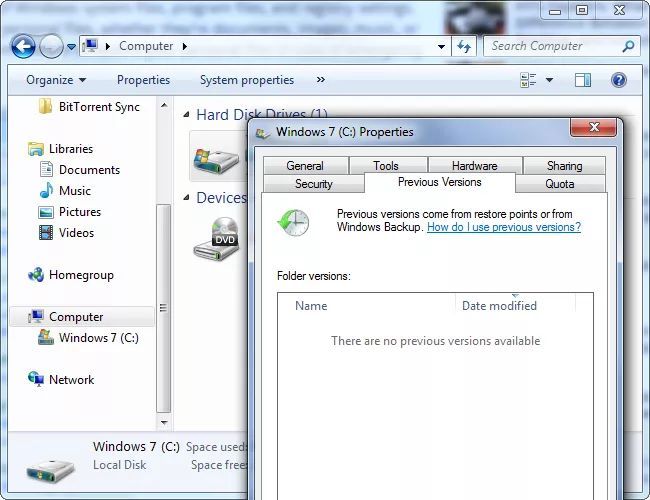Go back with the Explorer back arrow

(23, 46)
